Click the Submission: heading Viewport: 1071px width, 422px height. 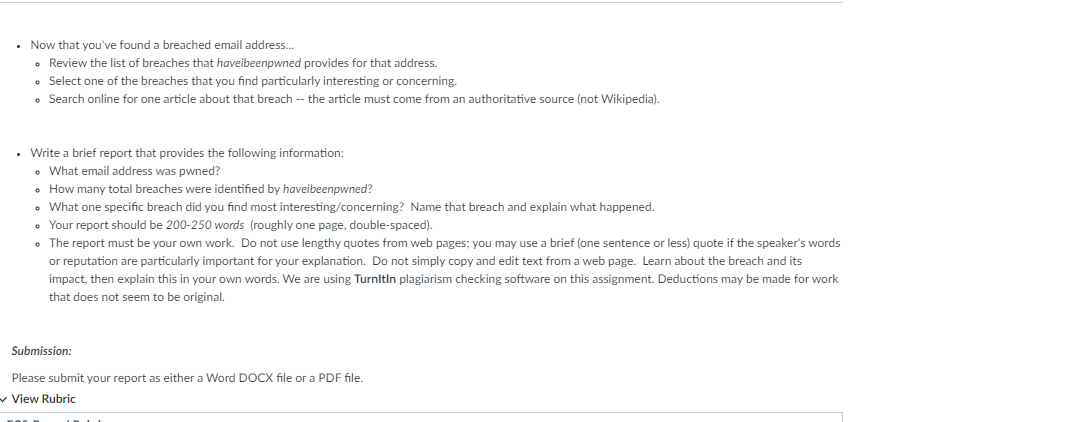click(42, 351)
